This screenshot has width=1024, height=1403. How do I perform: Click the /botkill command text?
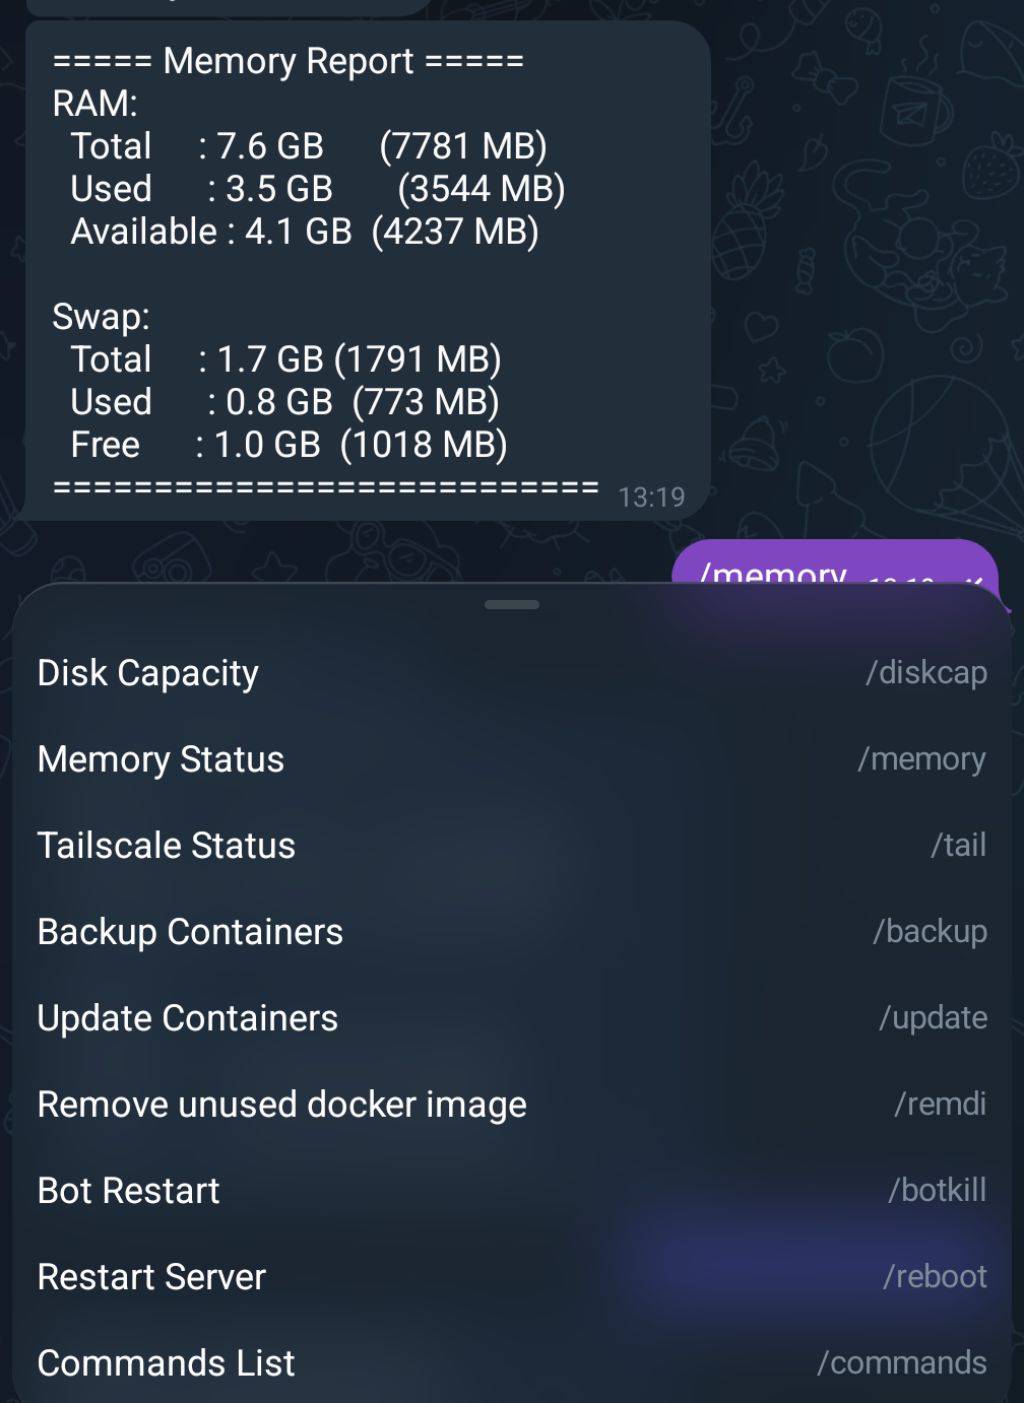(937, 1190)
